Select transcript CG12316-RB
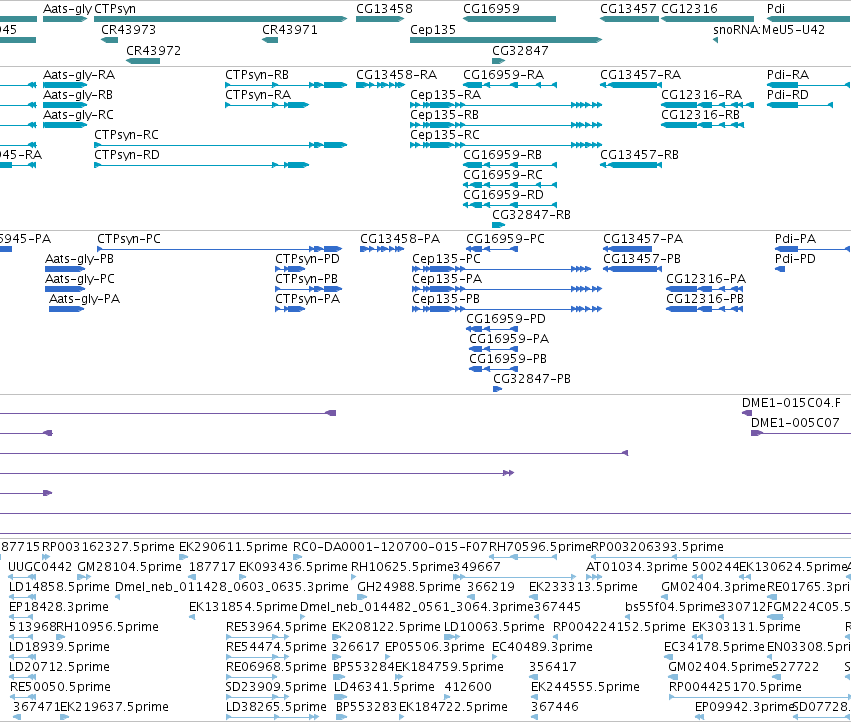 (702, 125)
